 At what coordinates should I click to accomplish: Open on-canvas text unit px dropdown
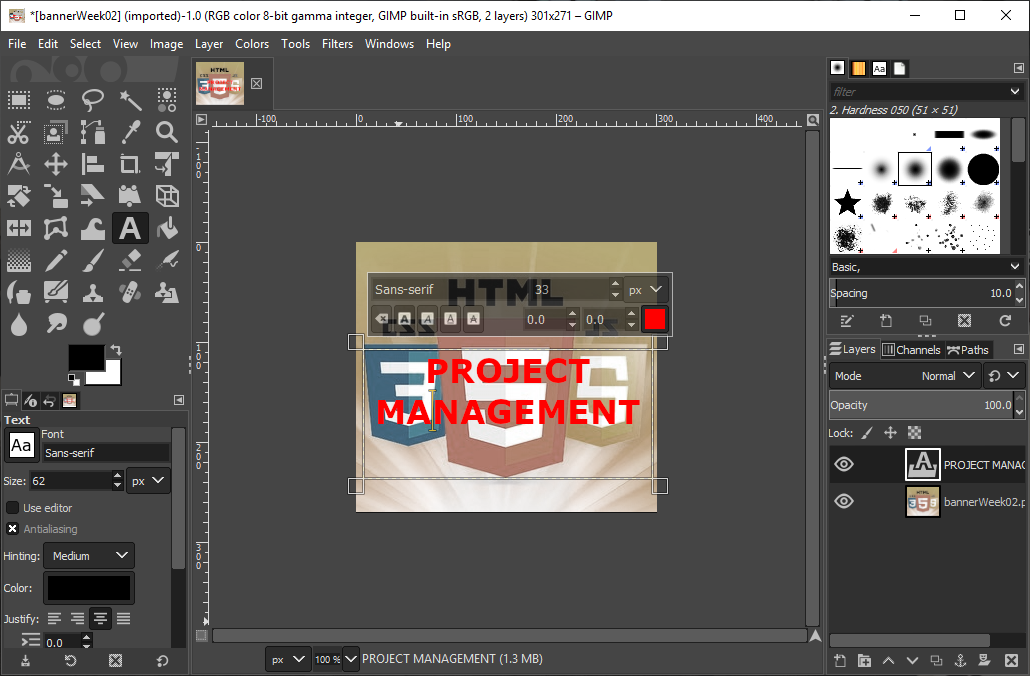click(x=646, y=290)
